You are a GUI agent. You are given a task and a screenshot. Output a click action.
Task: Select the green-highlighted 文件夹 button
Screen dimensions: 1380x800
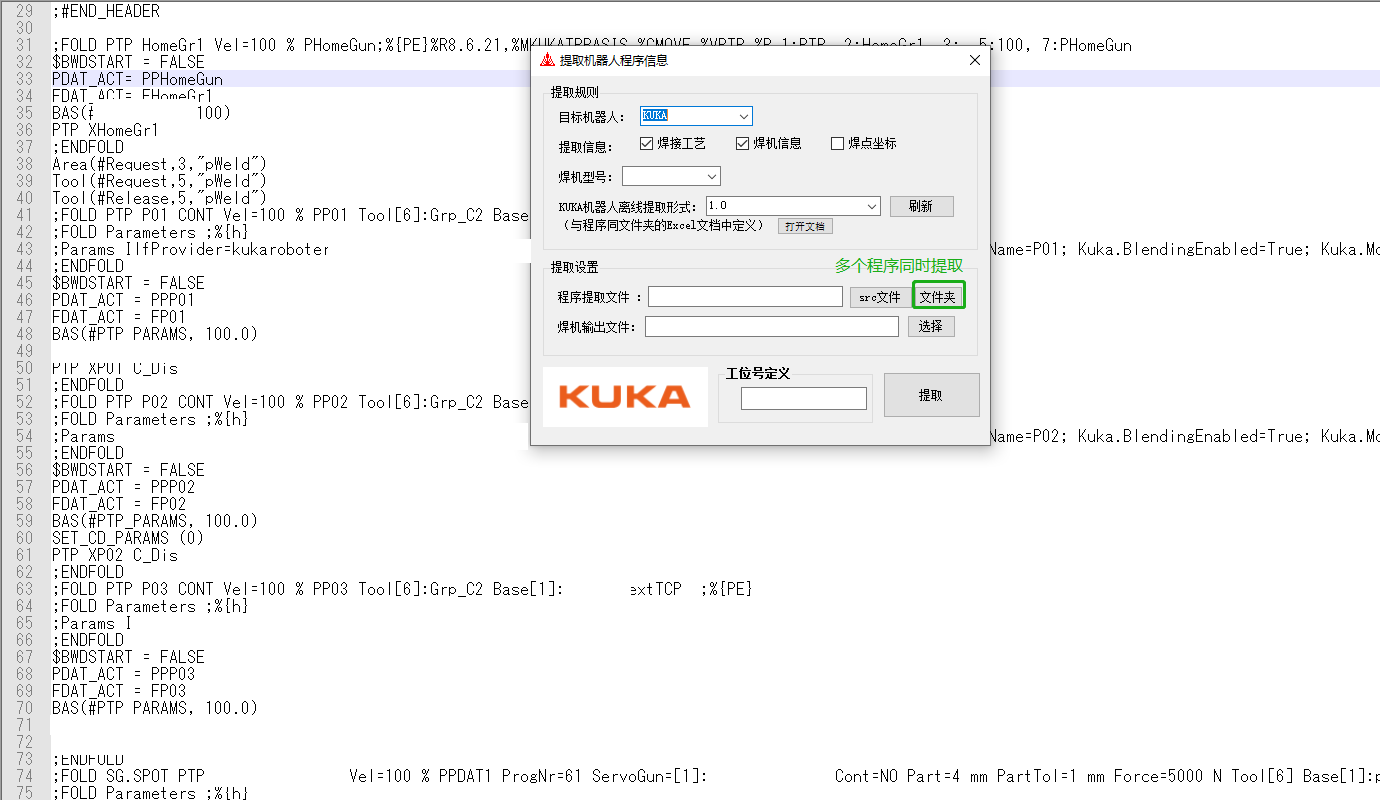click(938, 296)
